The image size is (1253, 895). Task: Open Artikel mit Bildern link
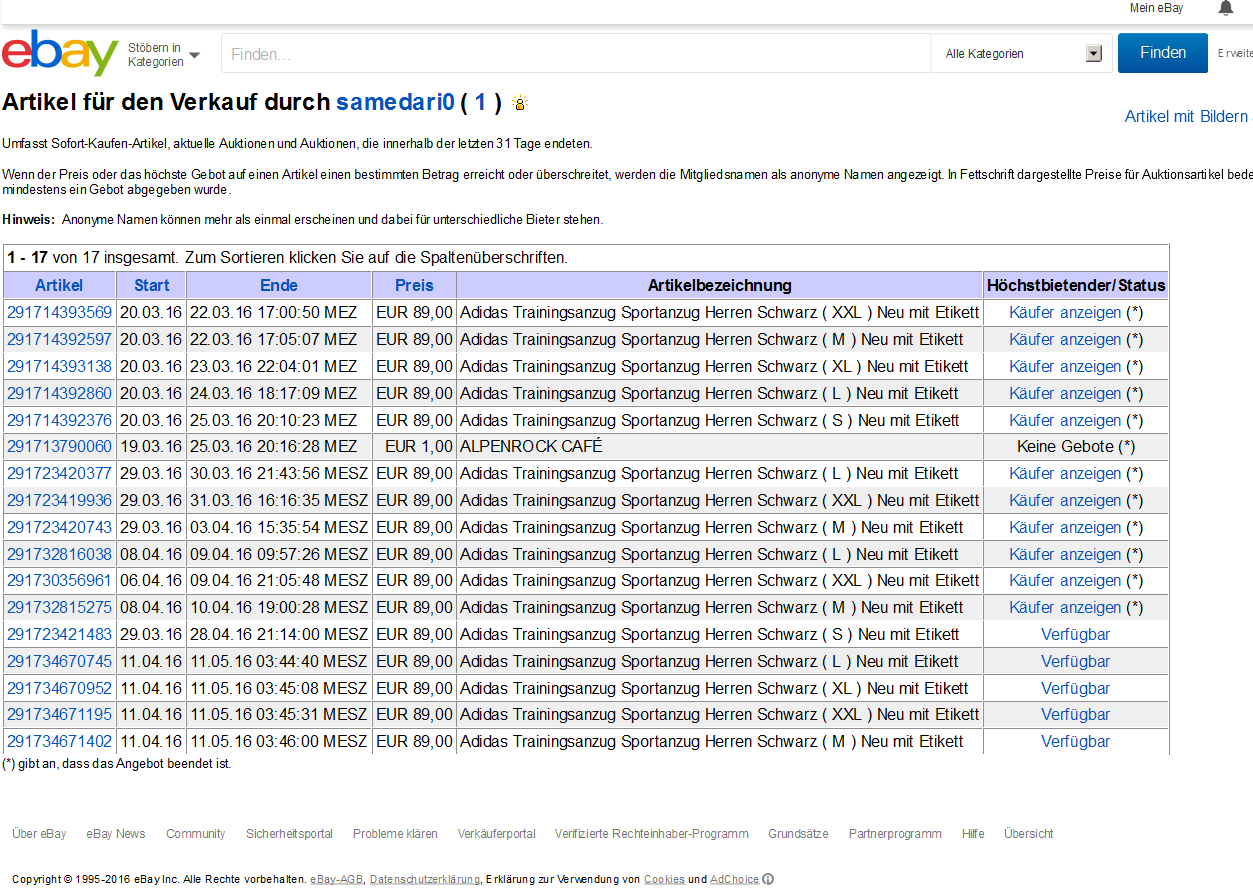(1186, 116)
